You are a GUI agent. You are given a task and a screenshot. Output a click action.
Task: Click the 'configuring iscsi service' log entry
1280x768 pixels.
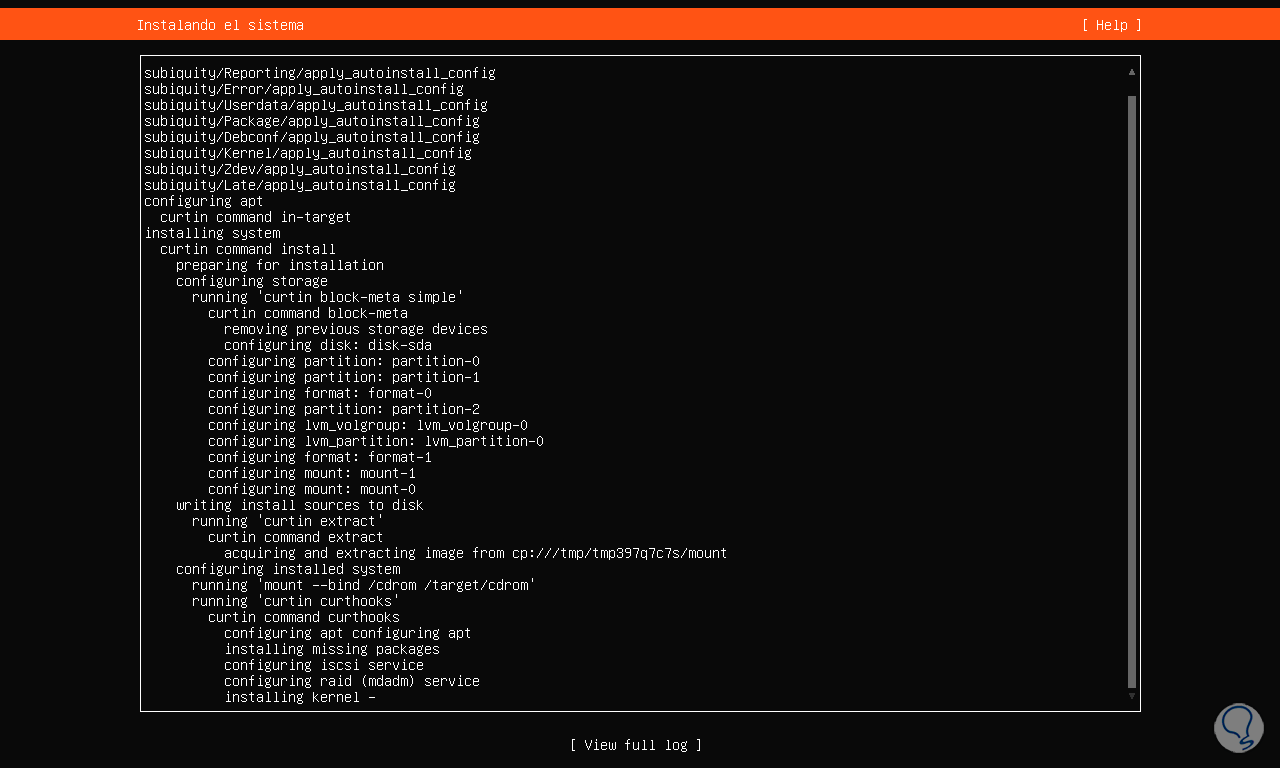(x=323, y=665)
